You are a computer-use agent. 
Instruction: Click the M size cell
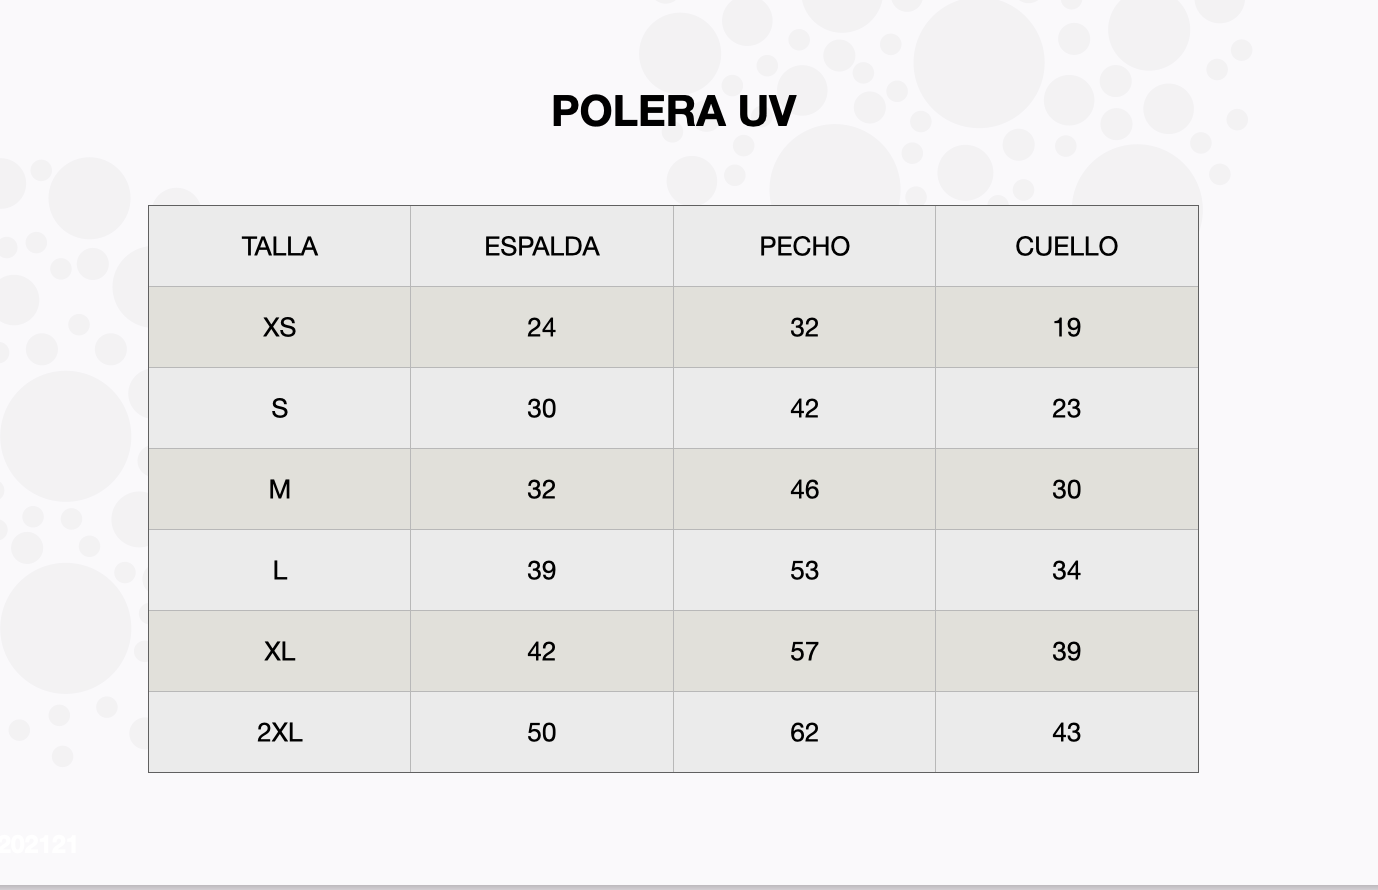point(279,490)
